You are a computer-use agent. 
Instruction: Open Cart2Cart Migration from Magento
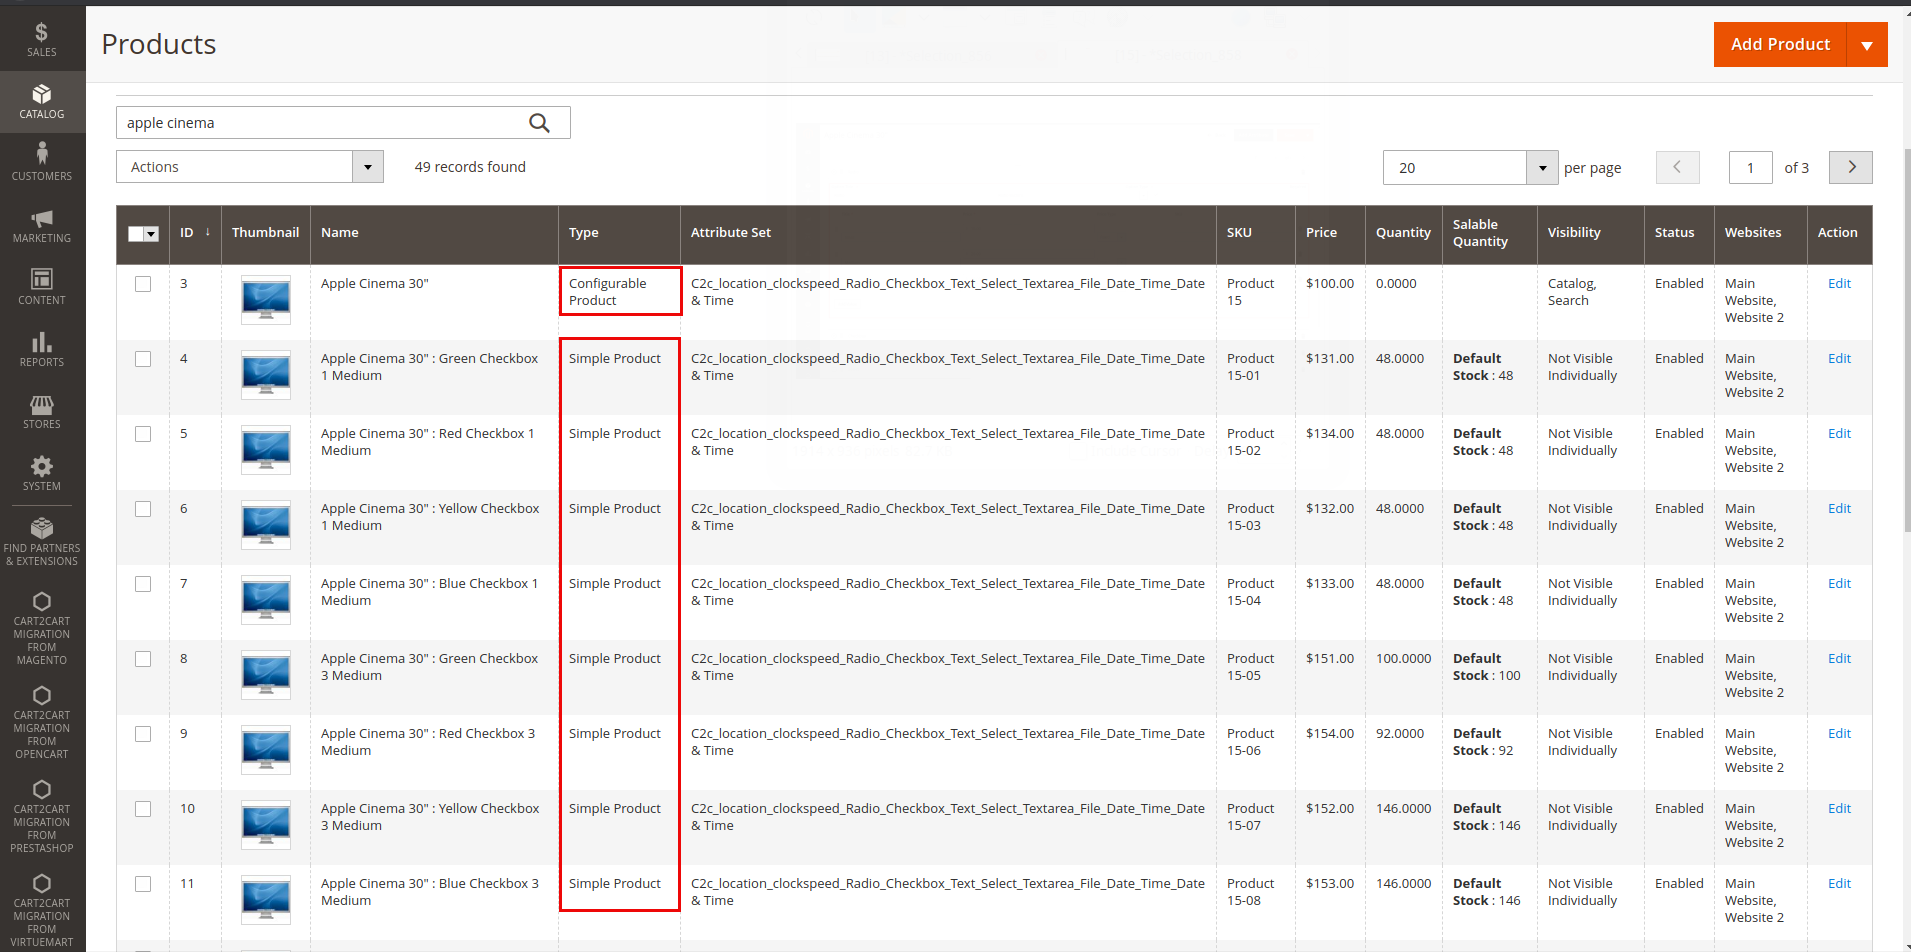click(42, 628)
